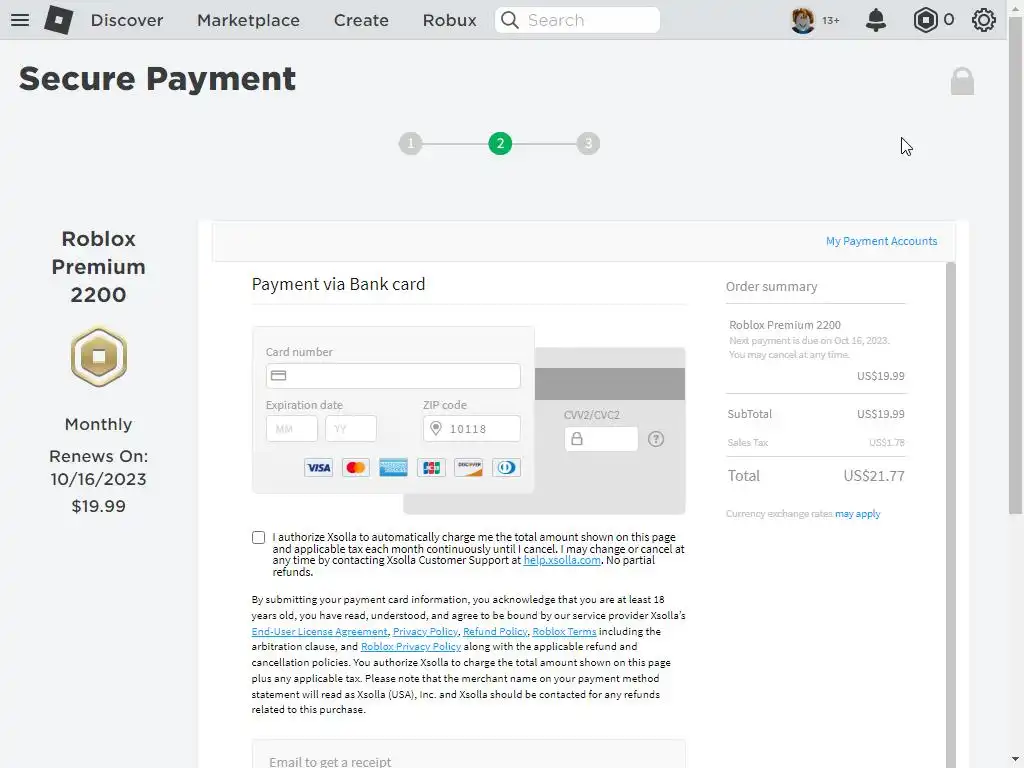Click the 'Roblox Premium 2200' order summary item

coord(785,325)
